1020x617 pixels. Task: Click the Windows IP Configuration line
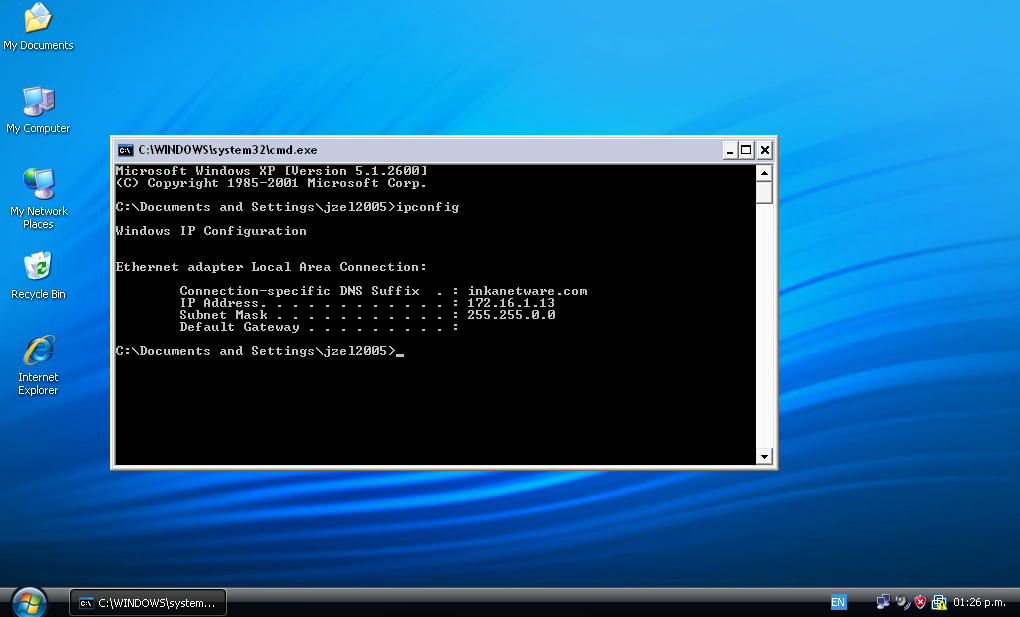tap(211, 231)
